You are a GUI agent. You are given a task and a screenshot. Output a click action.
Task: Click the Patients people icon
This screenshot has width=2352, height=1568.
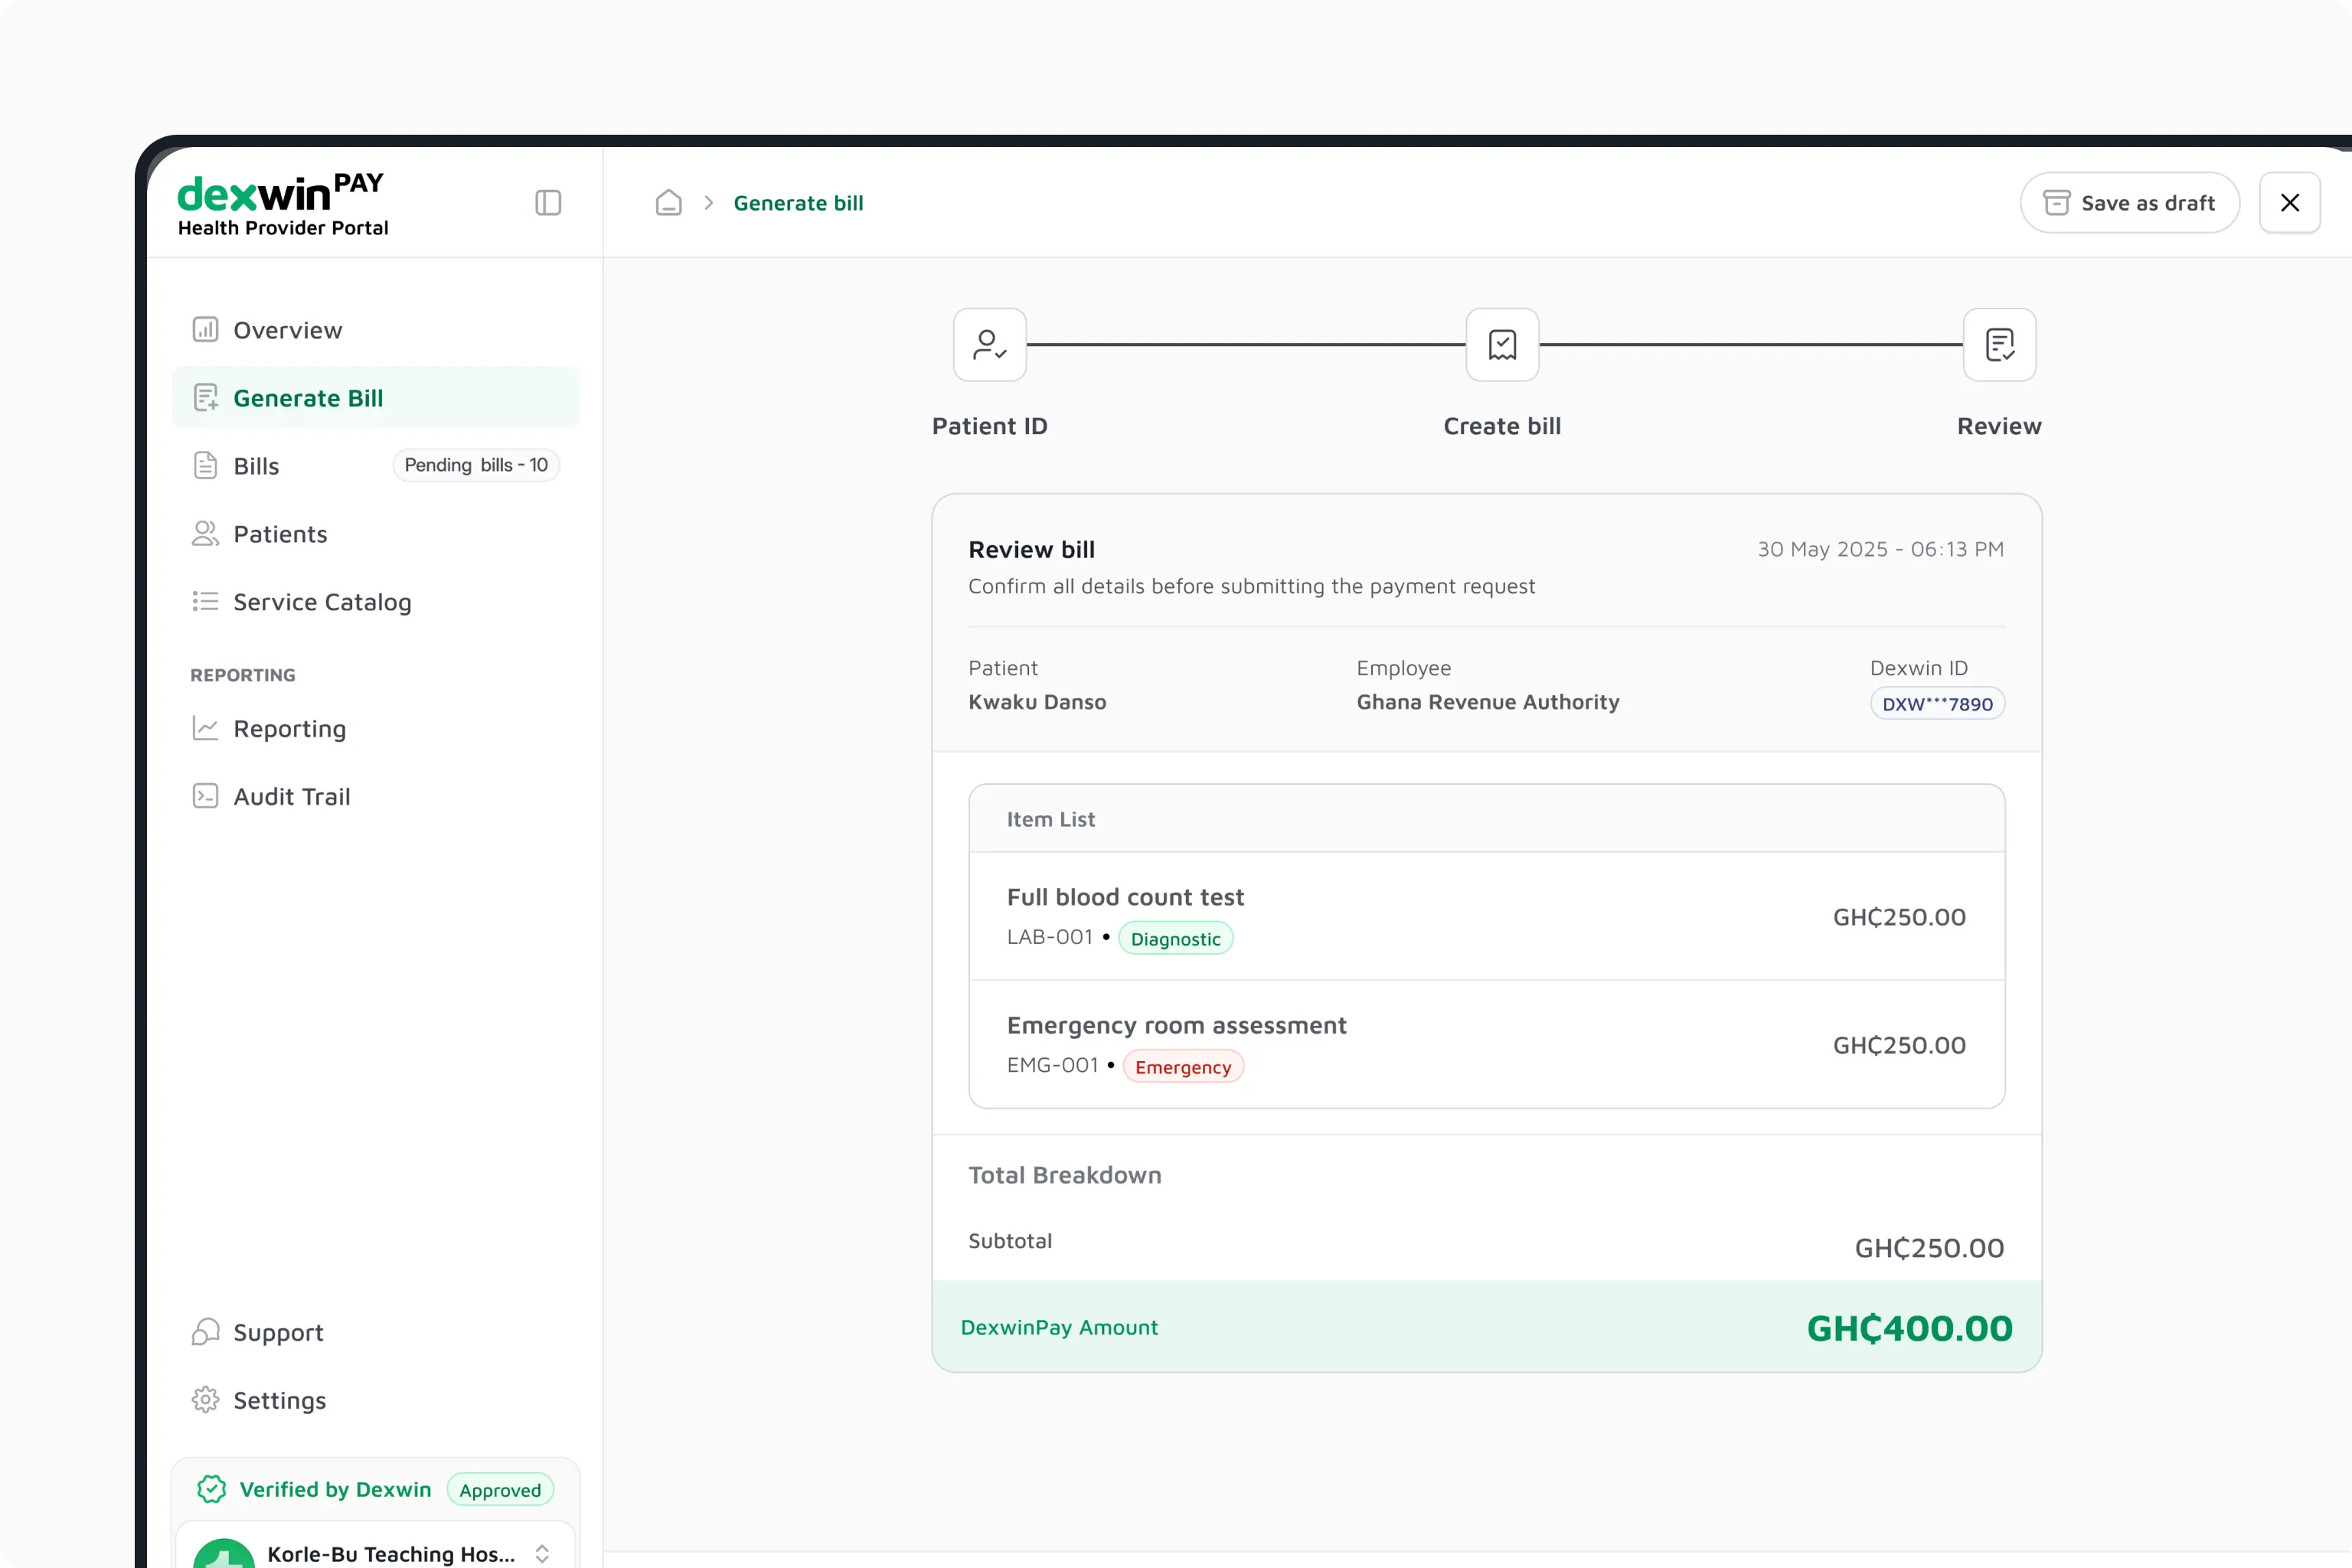point(205,534)
